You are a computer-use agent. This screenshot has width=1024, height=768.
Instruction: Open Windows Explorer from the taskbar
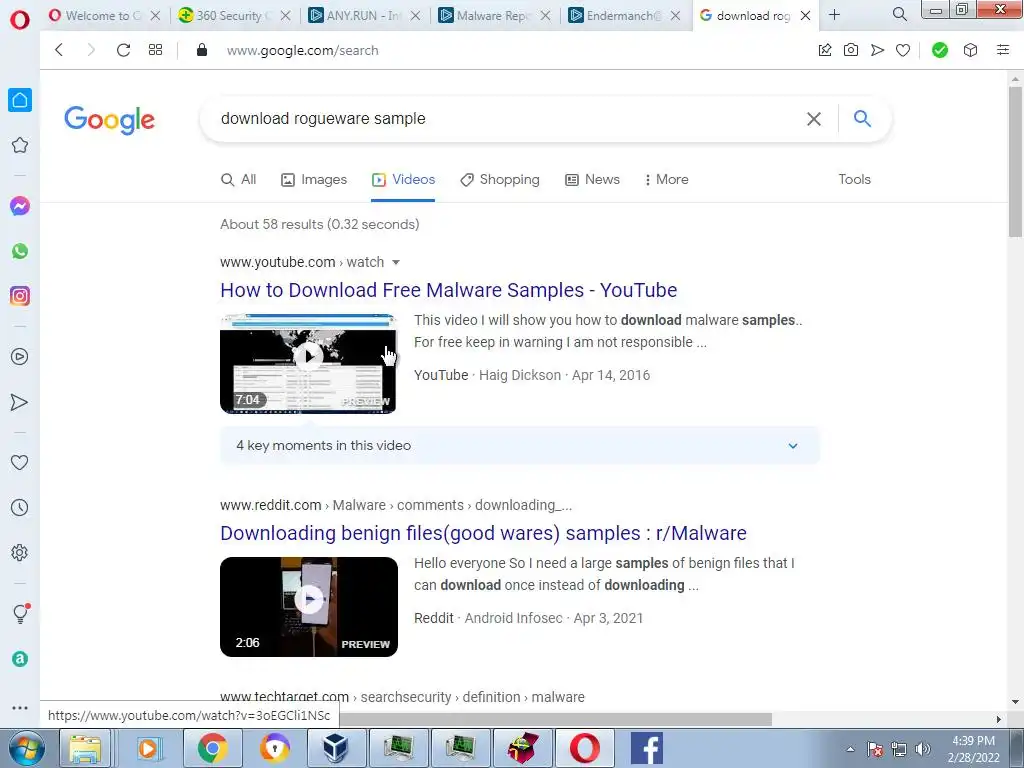86,748
